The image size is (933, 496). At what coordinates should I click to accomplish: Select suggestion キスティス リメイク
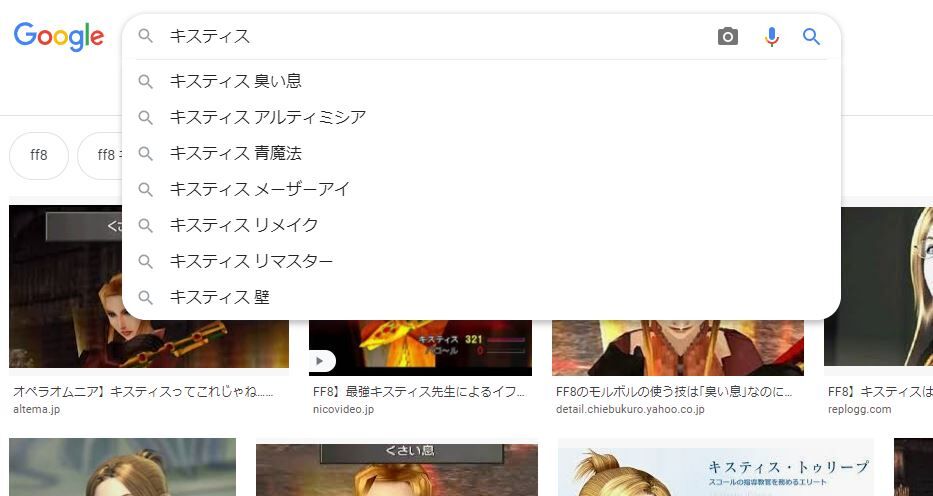(481, 225)
